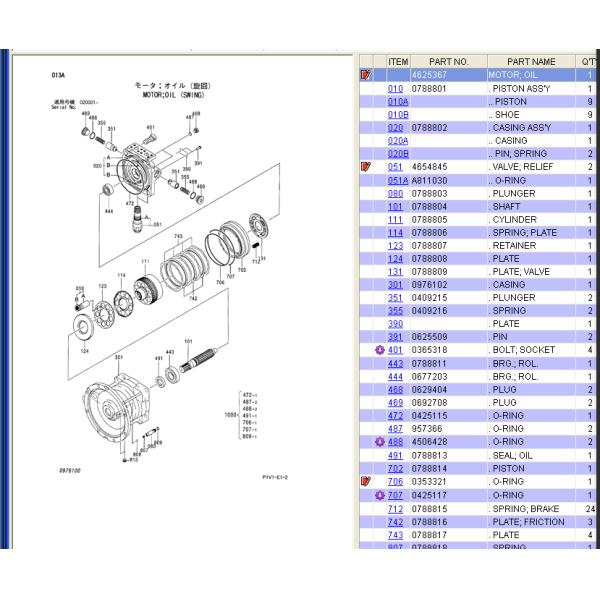This screenshot has width=600, height=600.
Task: Click the purple gear icon beside item 401
Action: coord(379,351)
